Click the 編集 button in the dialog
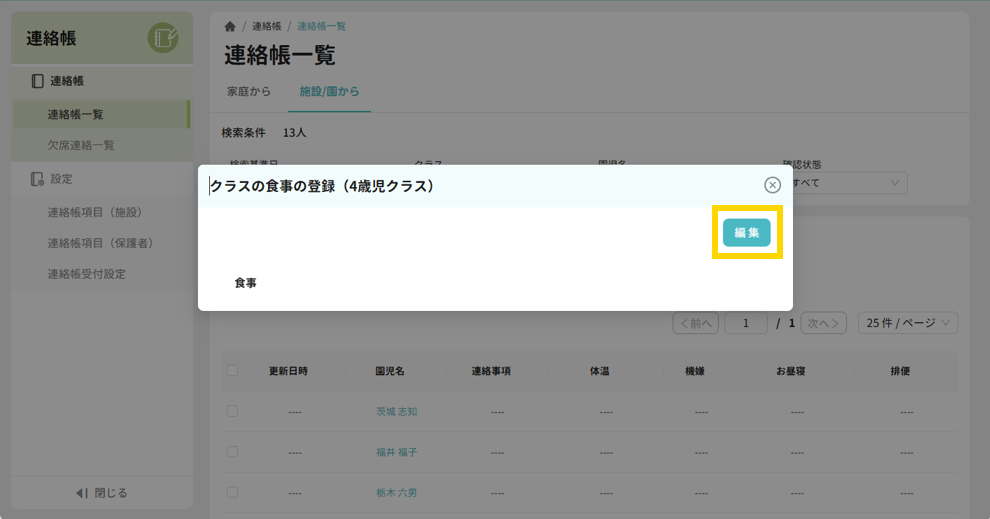 pyautogui.click(x=746, y=232)
